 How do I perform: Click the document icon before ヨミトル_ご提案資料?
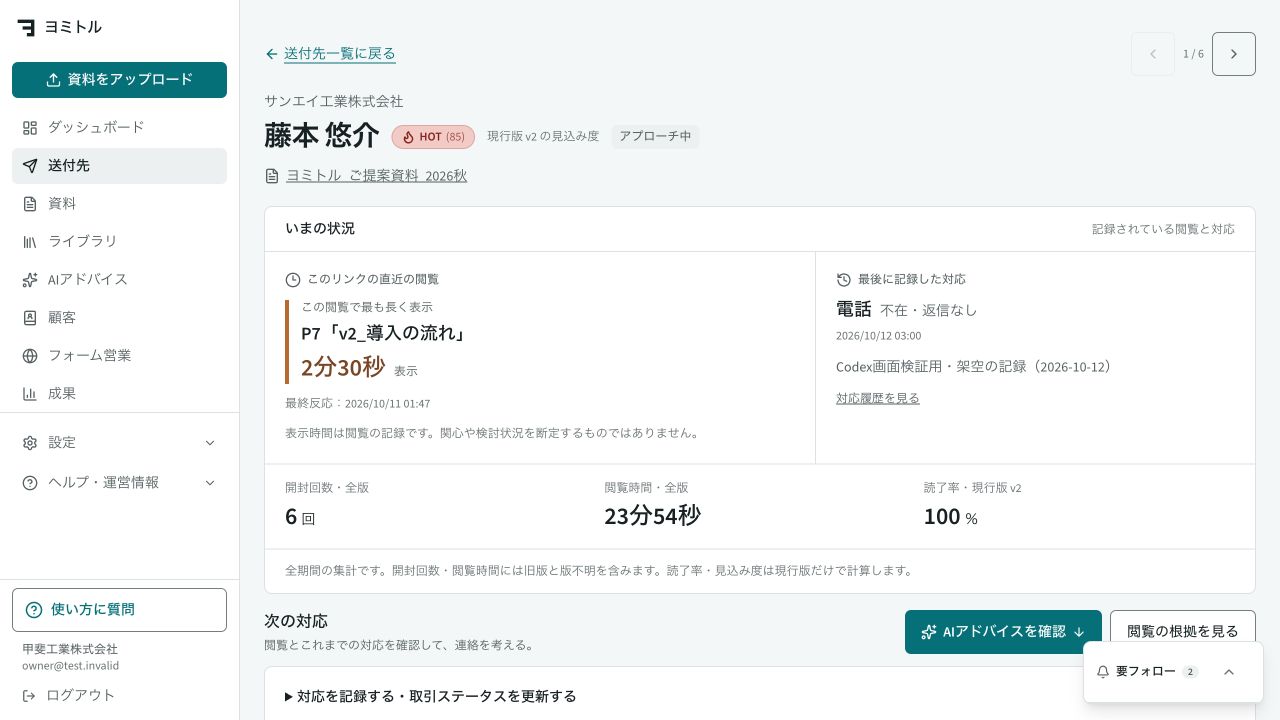[272, 176]
